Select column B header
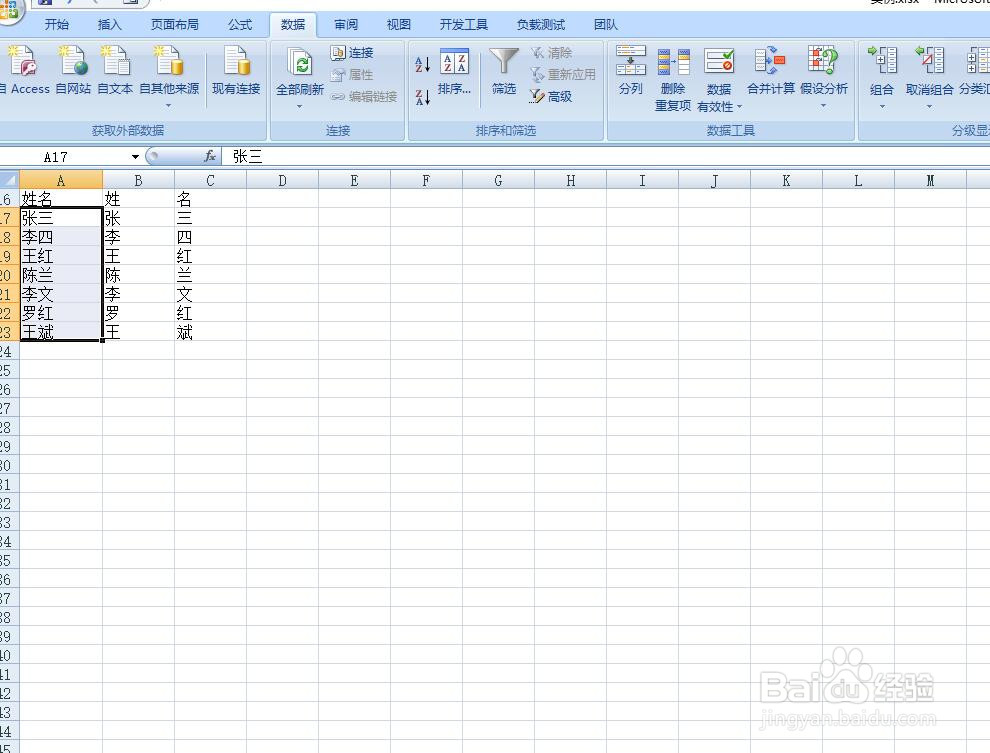Viewport: 990px width, 753px height. point(138,181)
